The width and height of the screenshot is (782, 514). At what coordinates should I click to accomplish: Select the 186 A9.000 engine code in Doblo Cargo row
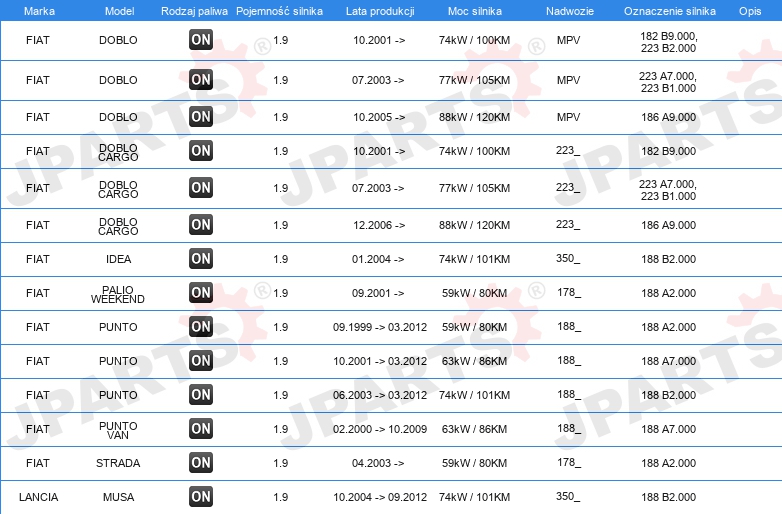(x=668, y=225)
